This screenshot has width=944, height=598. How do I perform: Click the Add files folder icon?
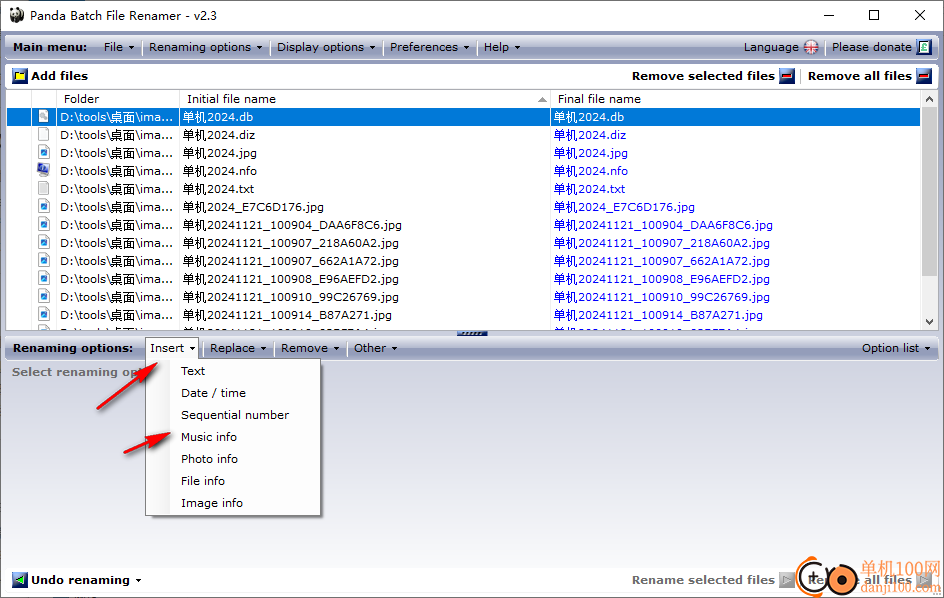pyautogui.click(x=20, y=76)
